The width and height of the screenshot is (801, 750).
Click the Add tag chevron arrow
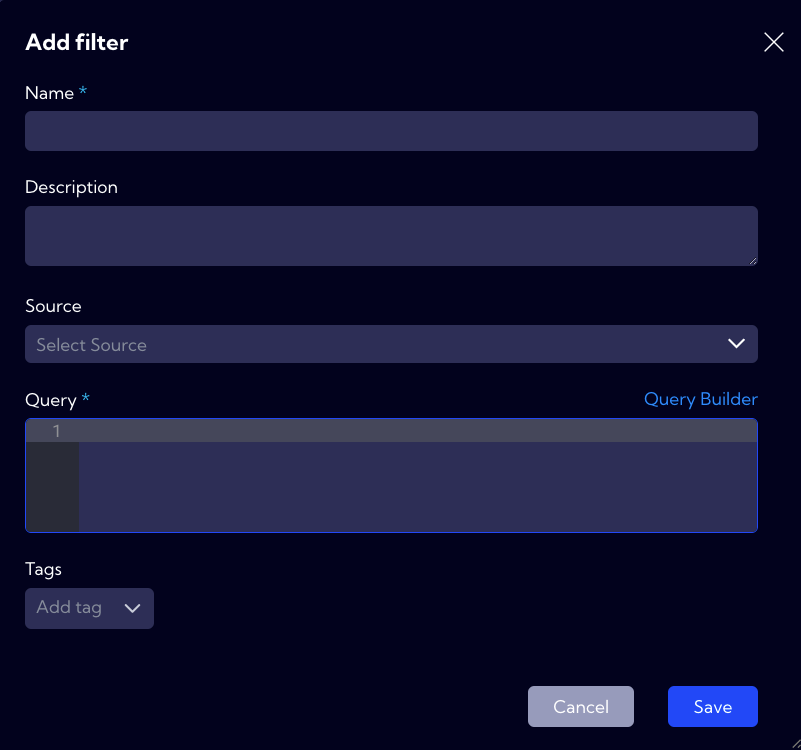[132, 608]
